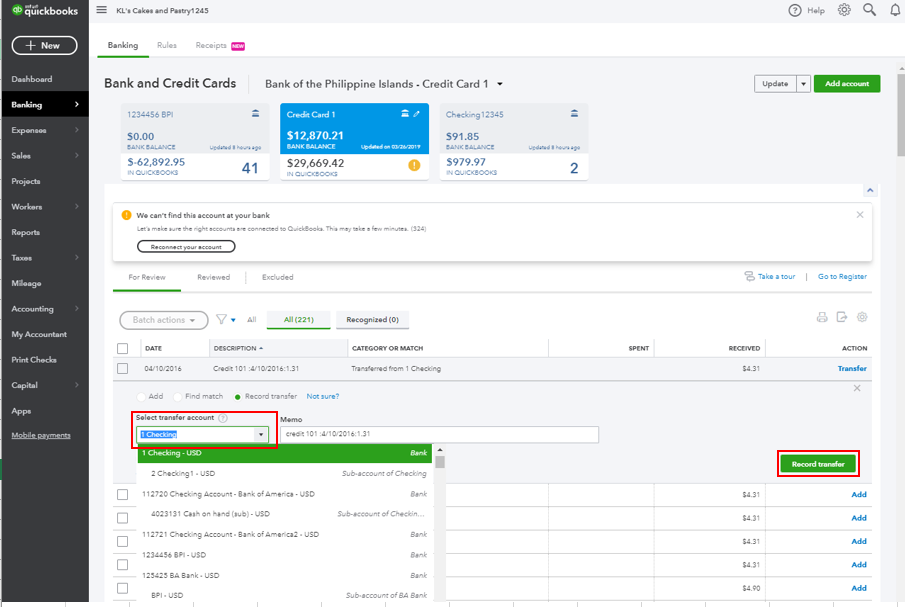This screenshot has height=607, width=905.
Task: Toggle the select-all transactions checkbox
Action: (122, 349)
